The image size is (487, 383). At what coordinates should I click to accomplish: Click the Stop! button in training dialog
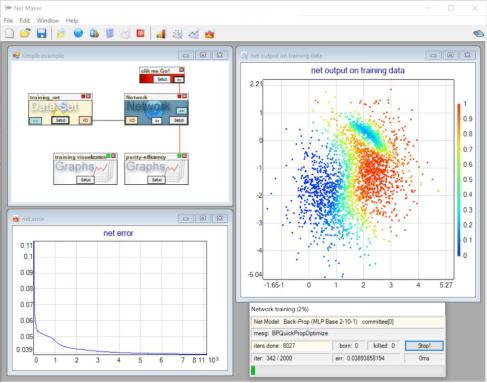point(424,346)
